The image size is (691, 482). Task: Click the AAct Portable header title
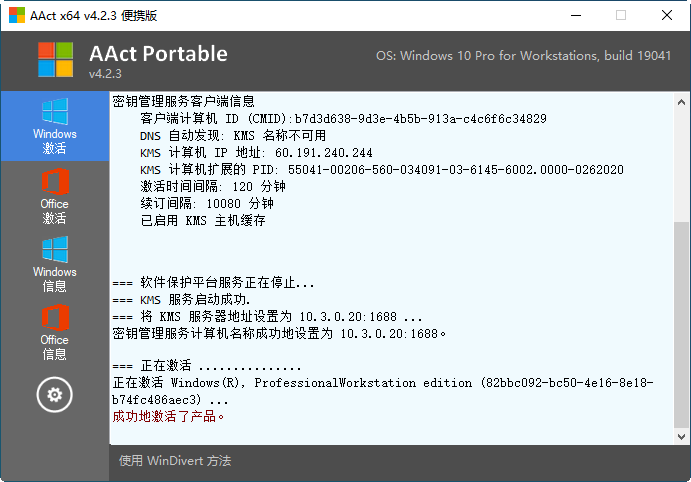coord(158,54)
